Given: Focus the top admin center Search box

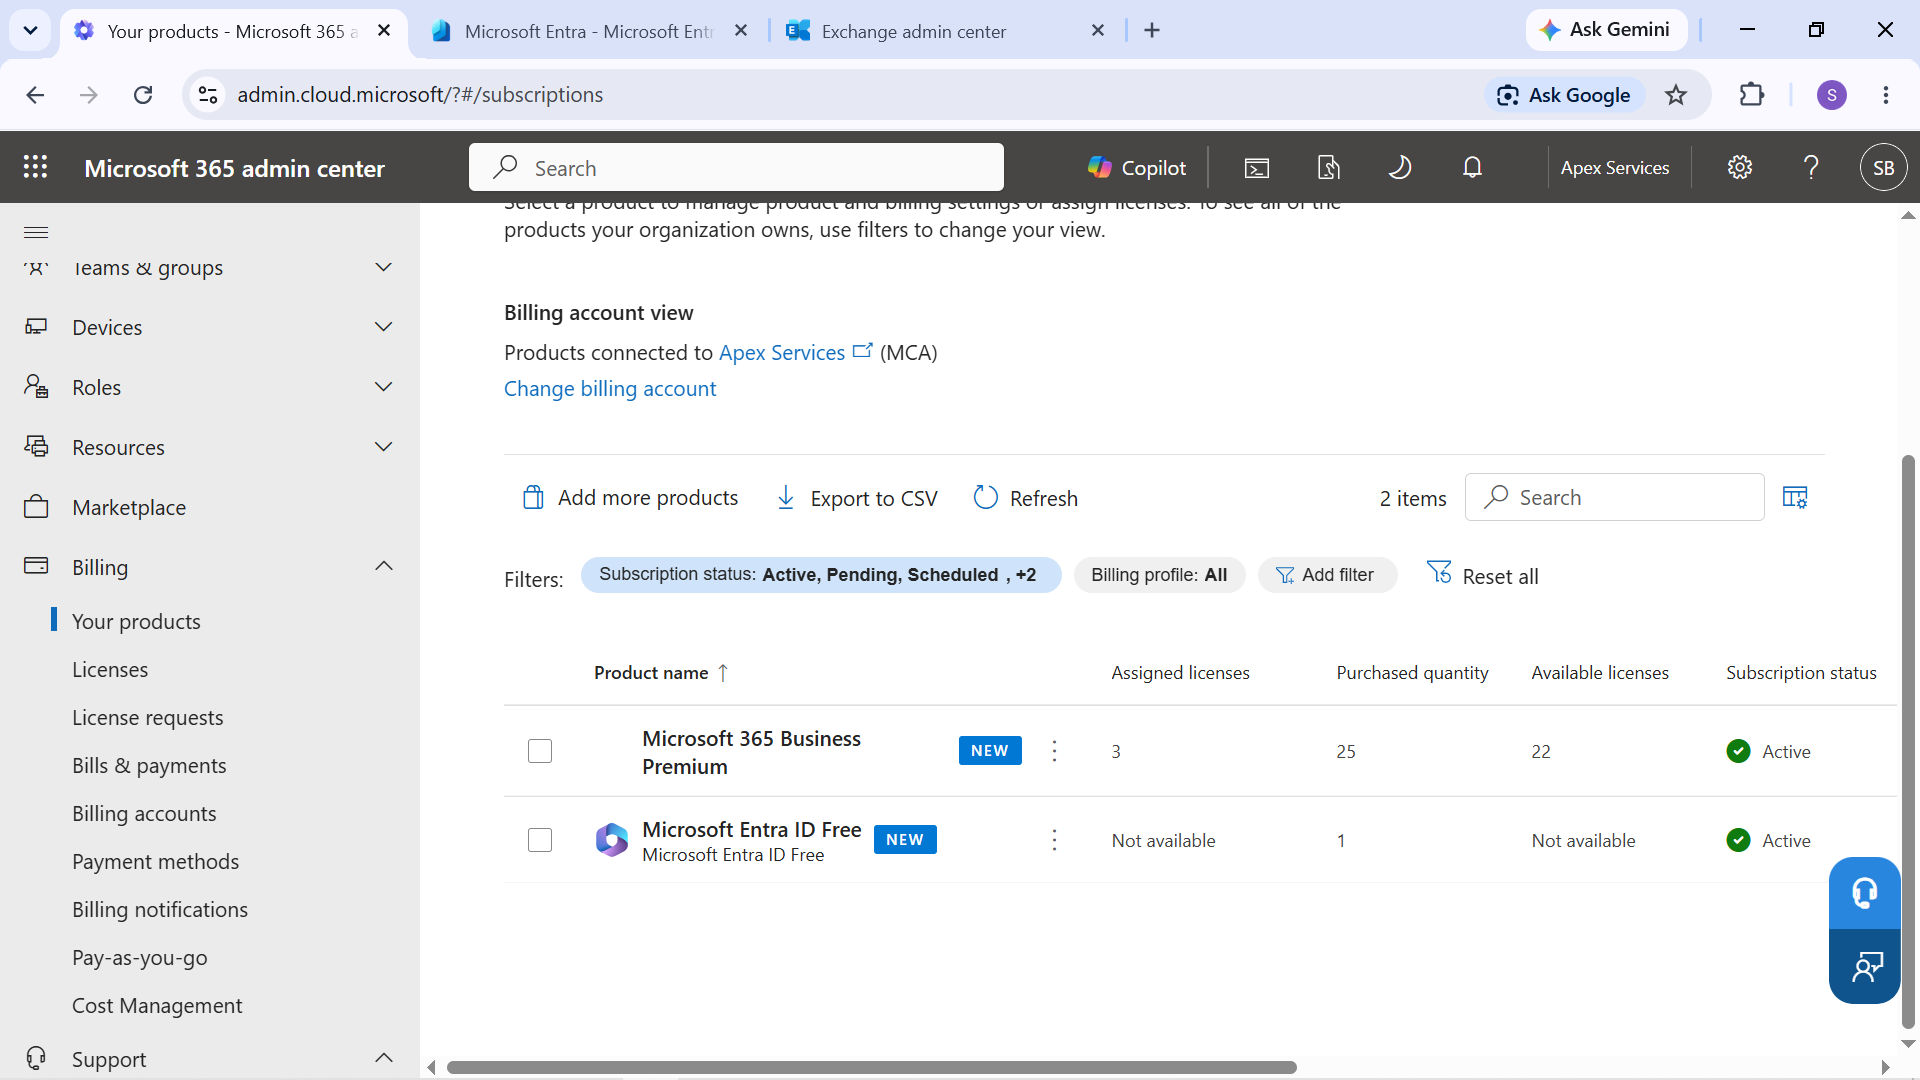Looking at the screenshot, I should coord(736,167).
